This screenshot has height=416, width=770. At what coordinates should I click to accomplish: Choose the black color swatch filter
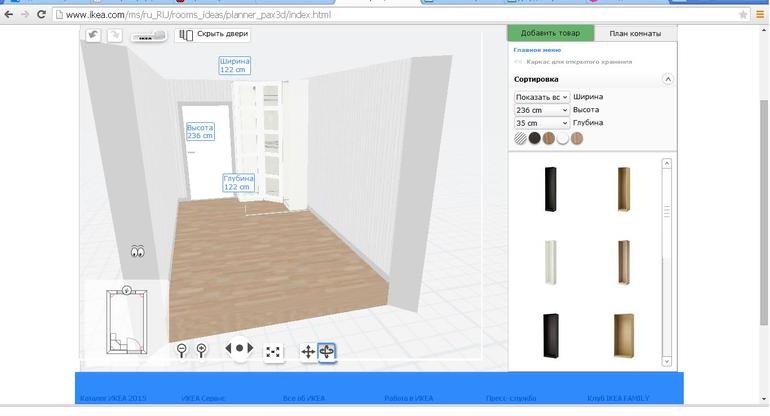tap(534, 139)
